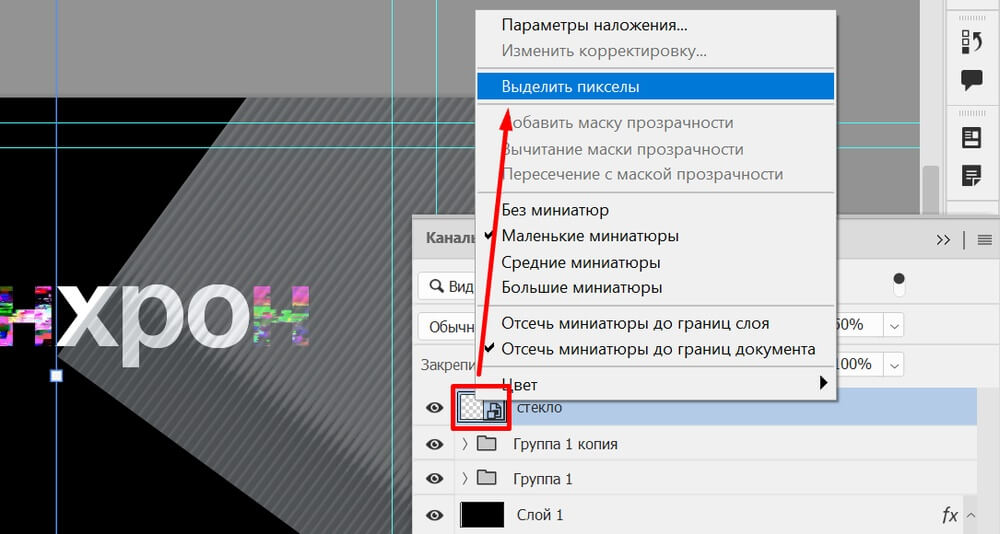Toggle the layer filter switch
1000x534 pixels.
coord(899,285)
